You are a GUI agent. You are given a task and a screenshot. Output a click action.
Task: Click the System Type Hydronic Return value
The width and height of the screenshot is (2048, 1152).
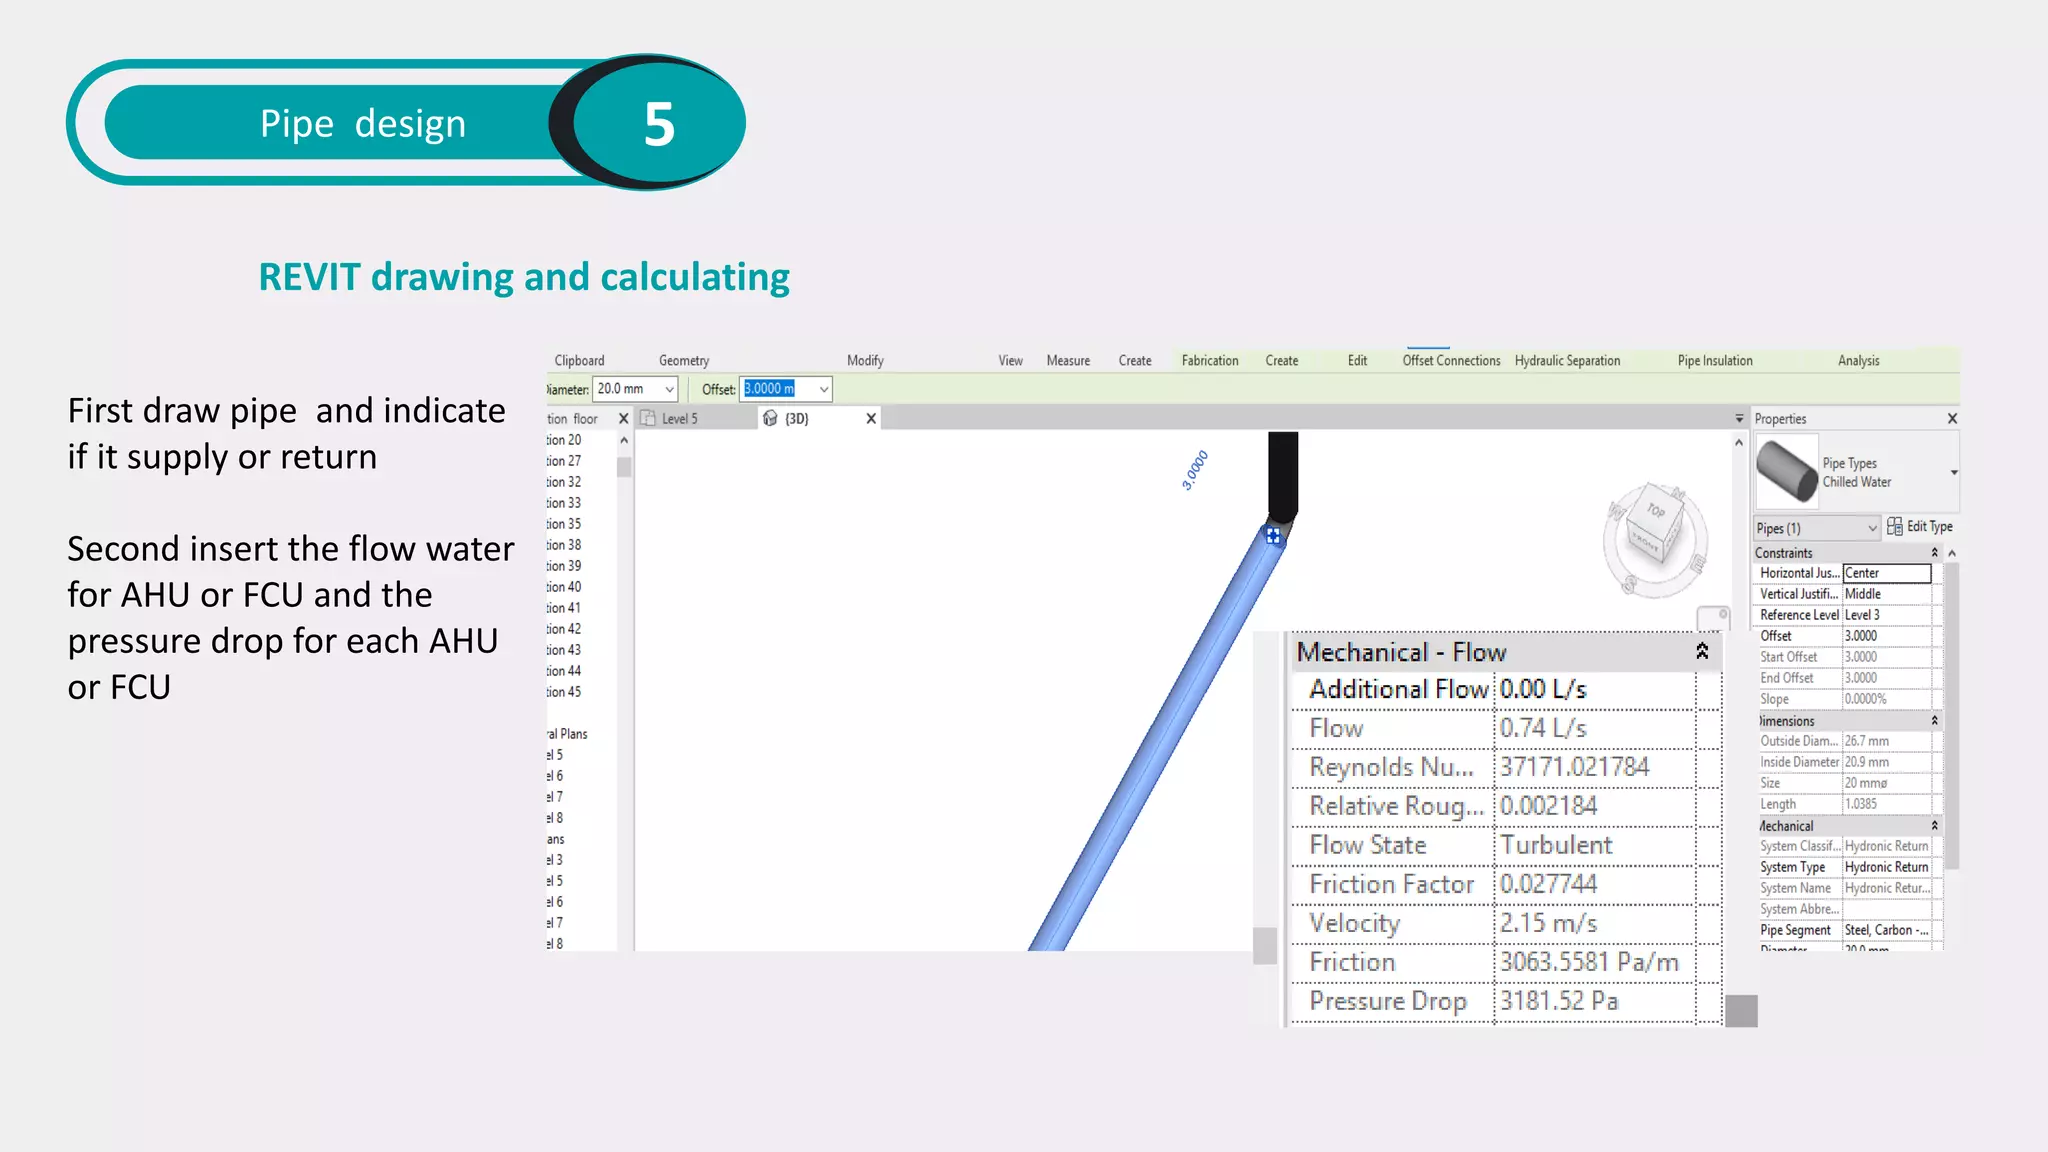tap(1886, 867)
